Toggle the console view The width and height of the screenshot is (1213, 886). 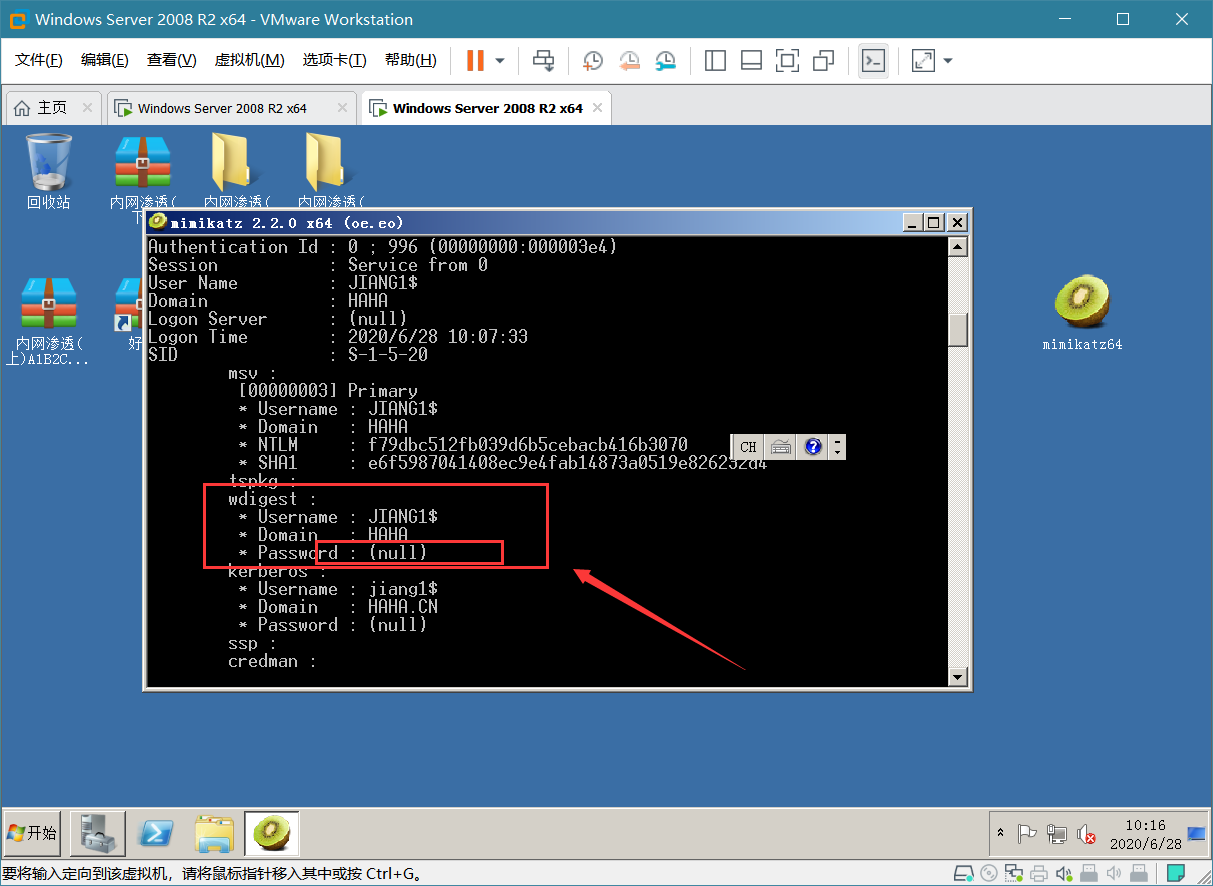tap(873, 61)
